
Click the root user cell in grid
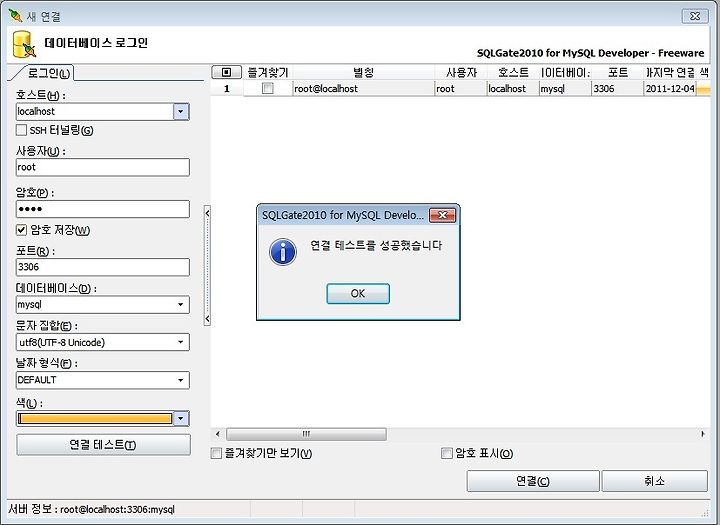pyautogui.click(x=461, y=89)
